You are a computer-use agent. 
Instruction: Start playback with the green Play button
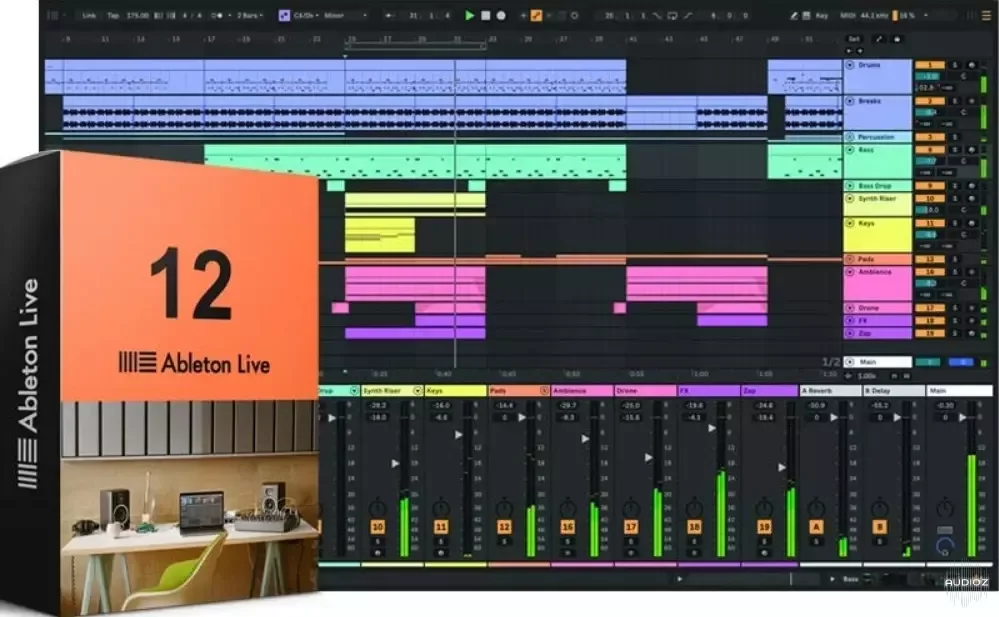(470, 15)
